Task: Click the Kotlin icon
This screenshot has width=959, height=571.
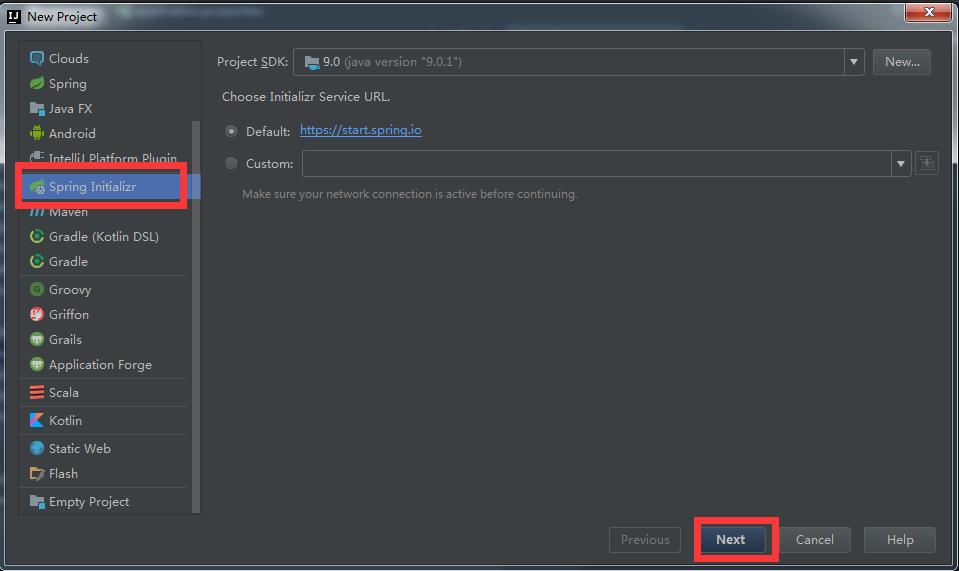Action: [37, 421]
